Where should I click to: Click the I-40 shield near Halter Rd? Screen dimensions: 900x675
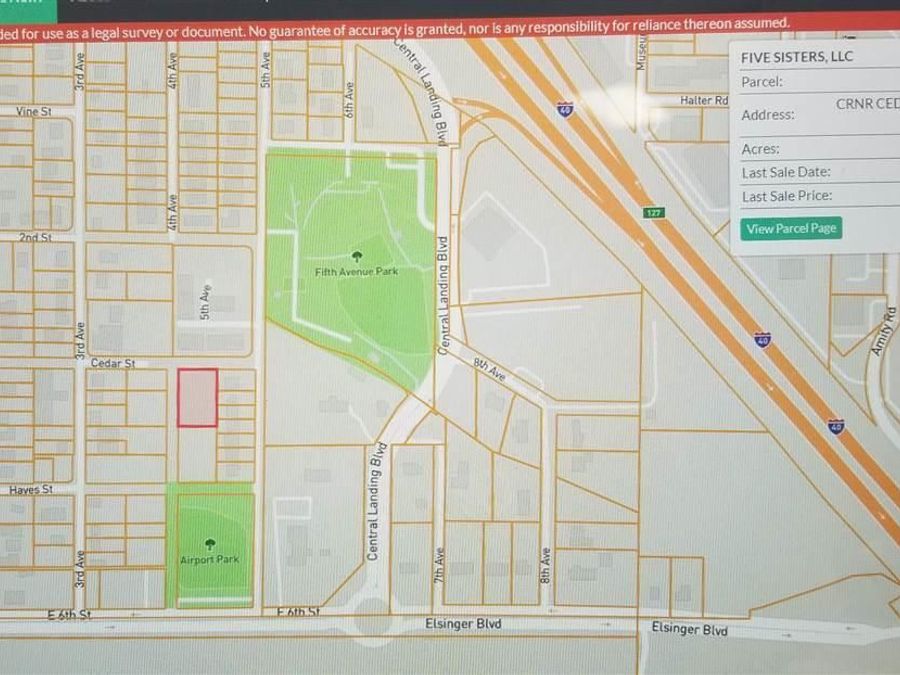click(565, 109)
